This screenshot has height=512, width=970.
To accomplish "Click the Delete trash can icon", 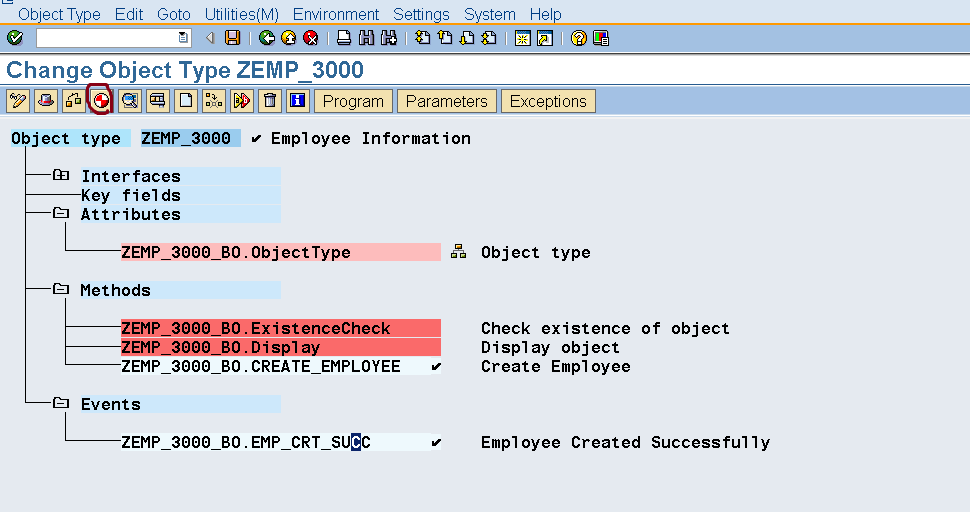I will [x=270, y=101].
